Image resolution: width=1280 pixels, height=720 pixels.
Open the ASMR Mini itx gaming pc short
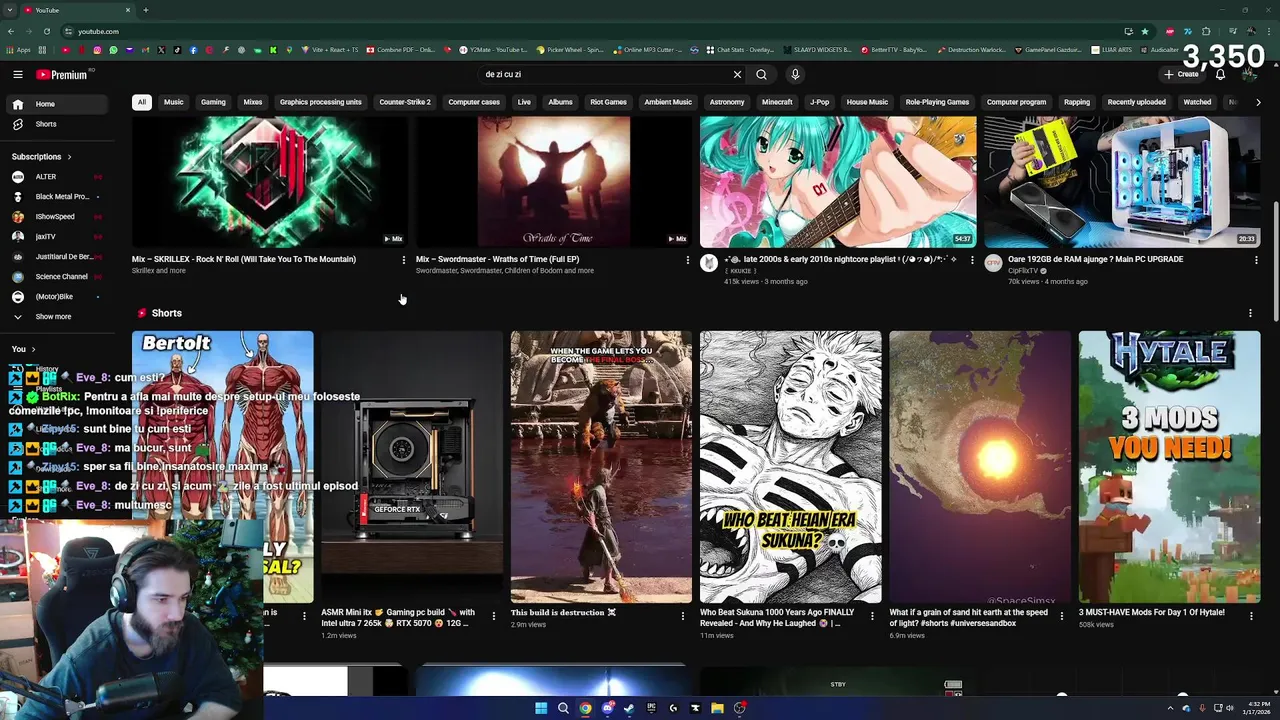pos(412,467)
